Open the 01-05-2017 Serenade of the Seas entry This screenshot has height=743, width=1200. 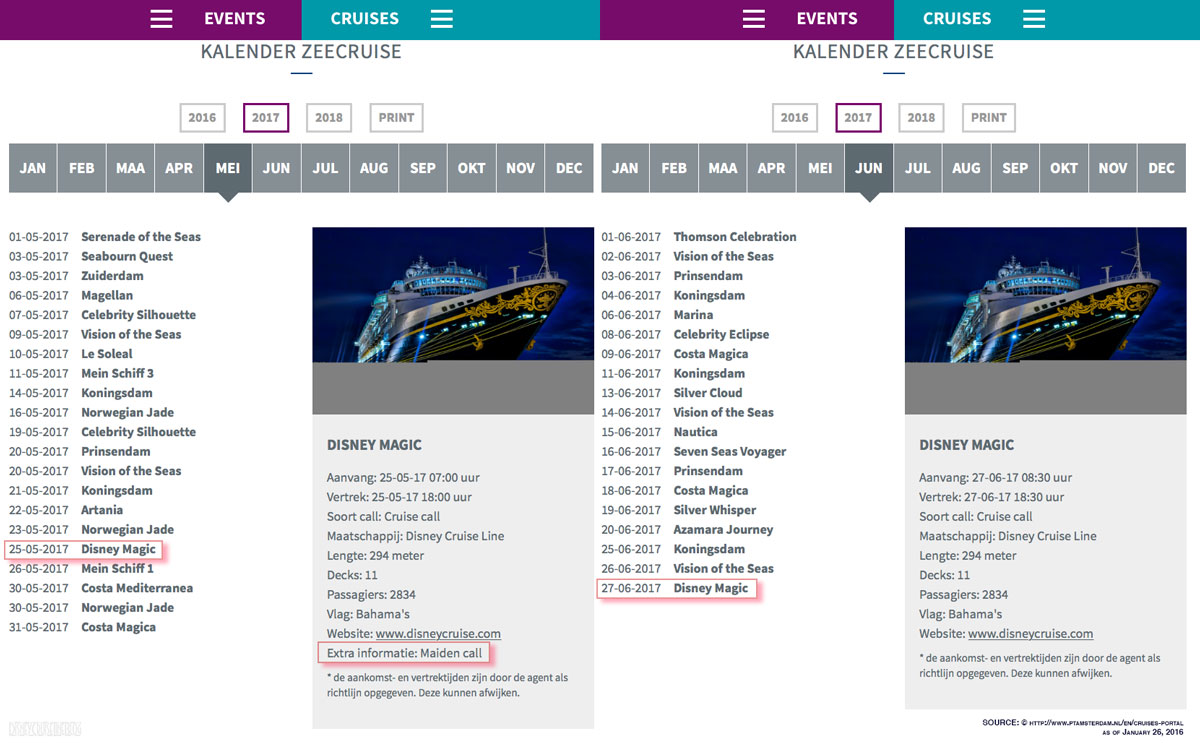105,237
